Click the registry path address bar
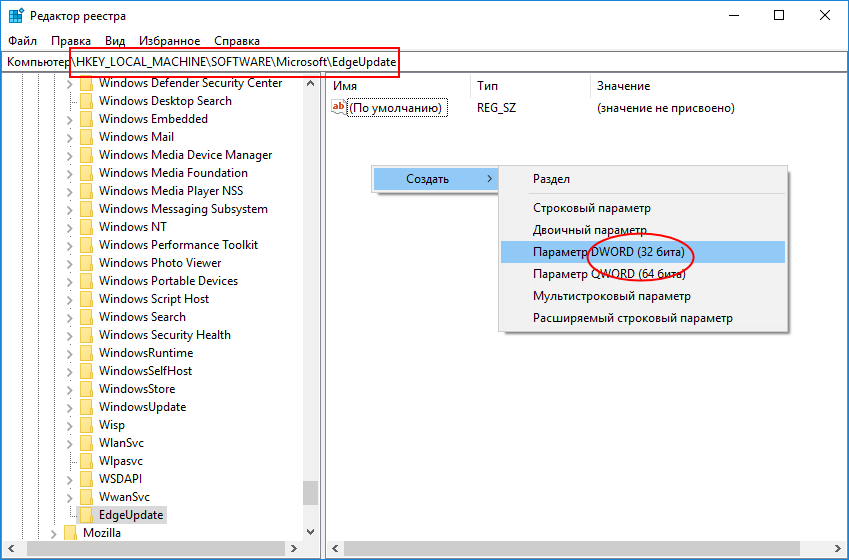This screenshot has width=849, height=560. 424,62
